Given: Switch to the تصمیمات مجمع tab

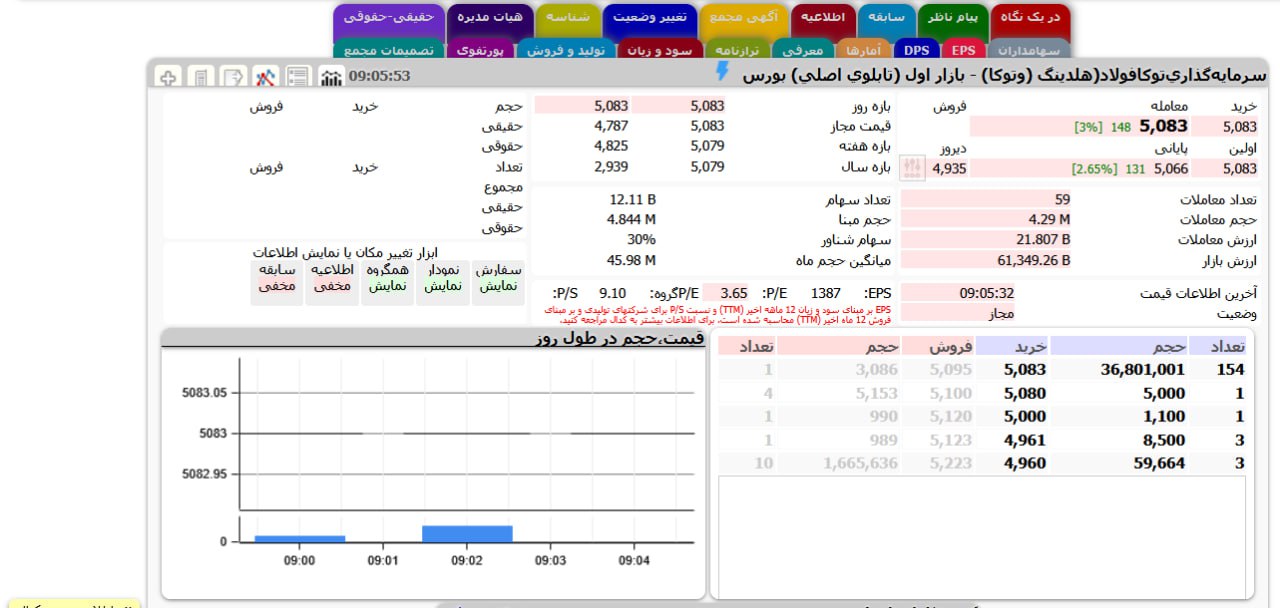Looking at the screenshot, I should [389, 50].
